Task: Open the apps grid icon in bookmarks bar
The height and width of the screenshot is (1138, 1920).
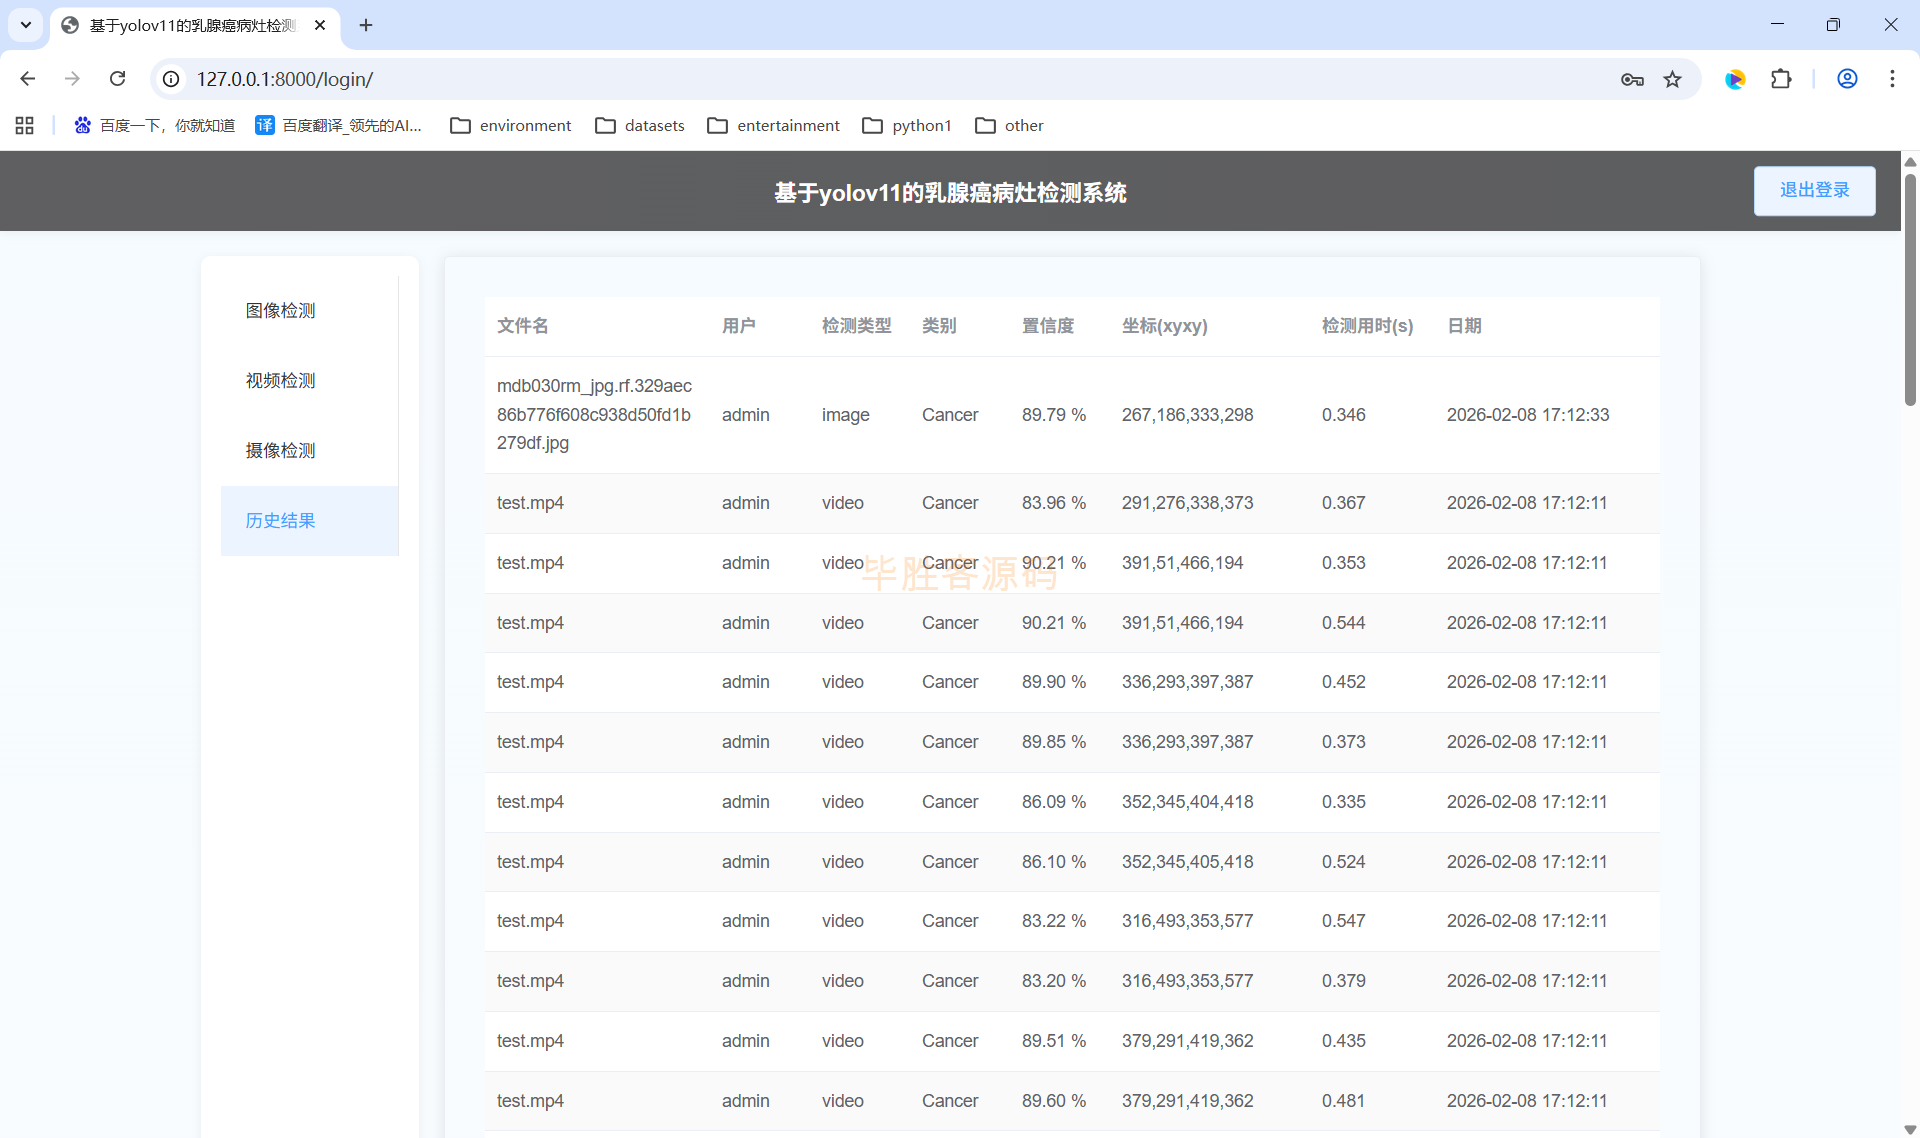Action: point(25,125)
